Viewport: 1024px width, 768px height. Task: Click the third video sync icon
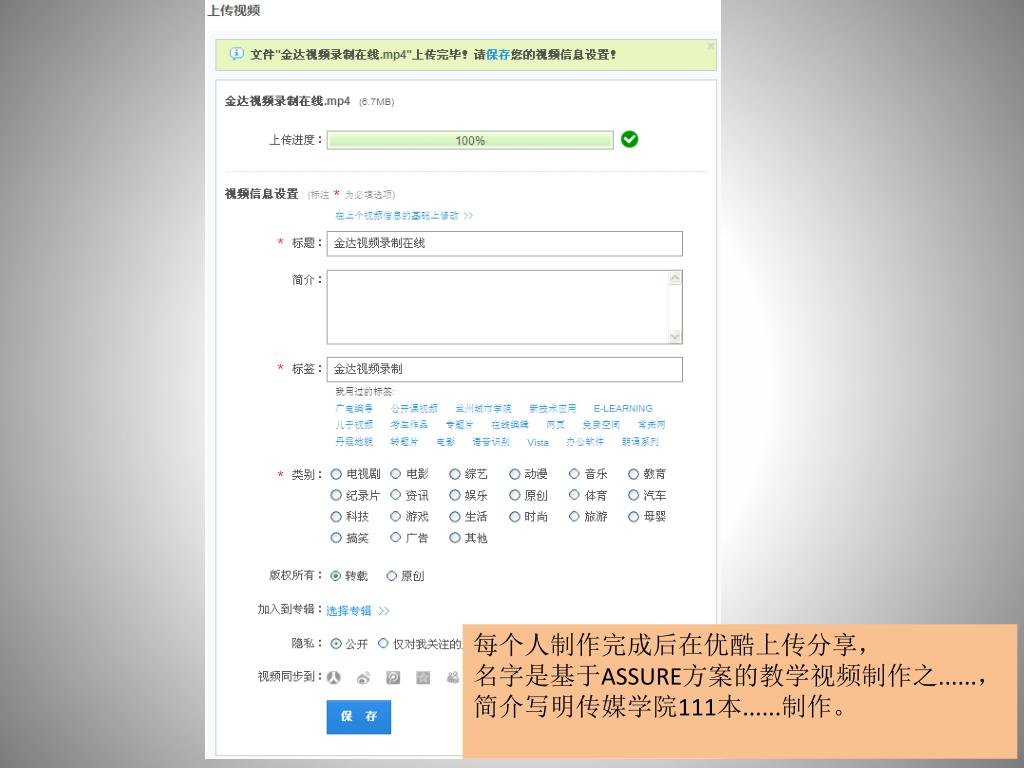click(393, 677)
